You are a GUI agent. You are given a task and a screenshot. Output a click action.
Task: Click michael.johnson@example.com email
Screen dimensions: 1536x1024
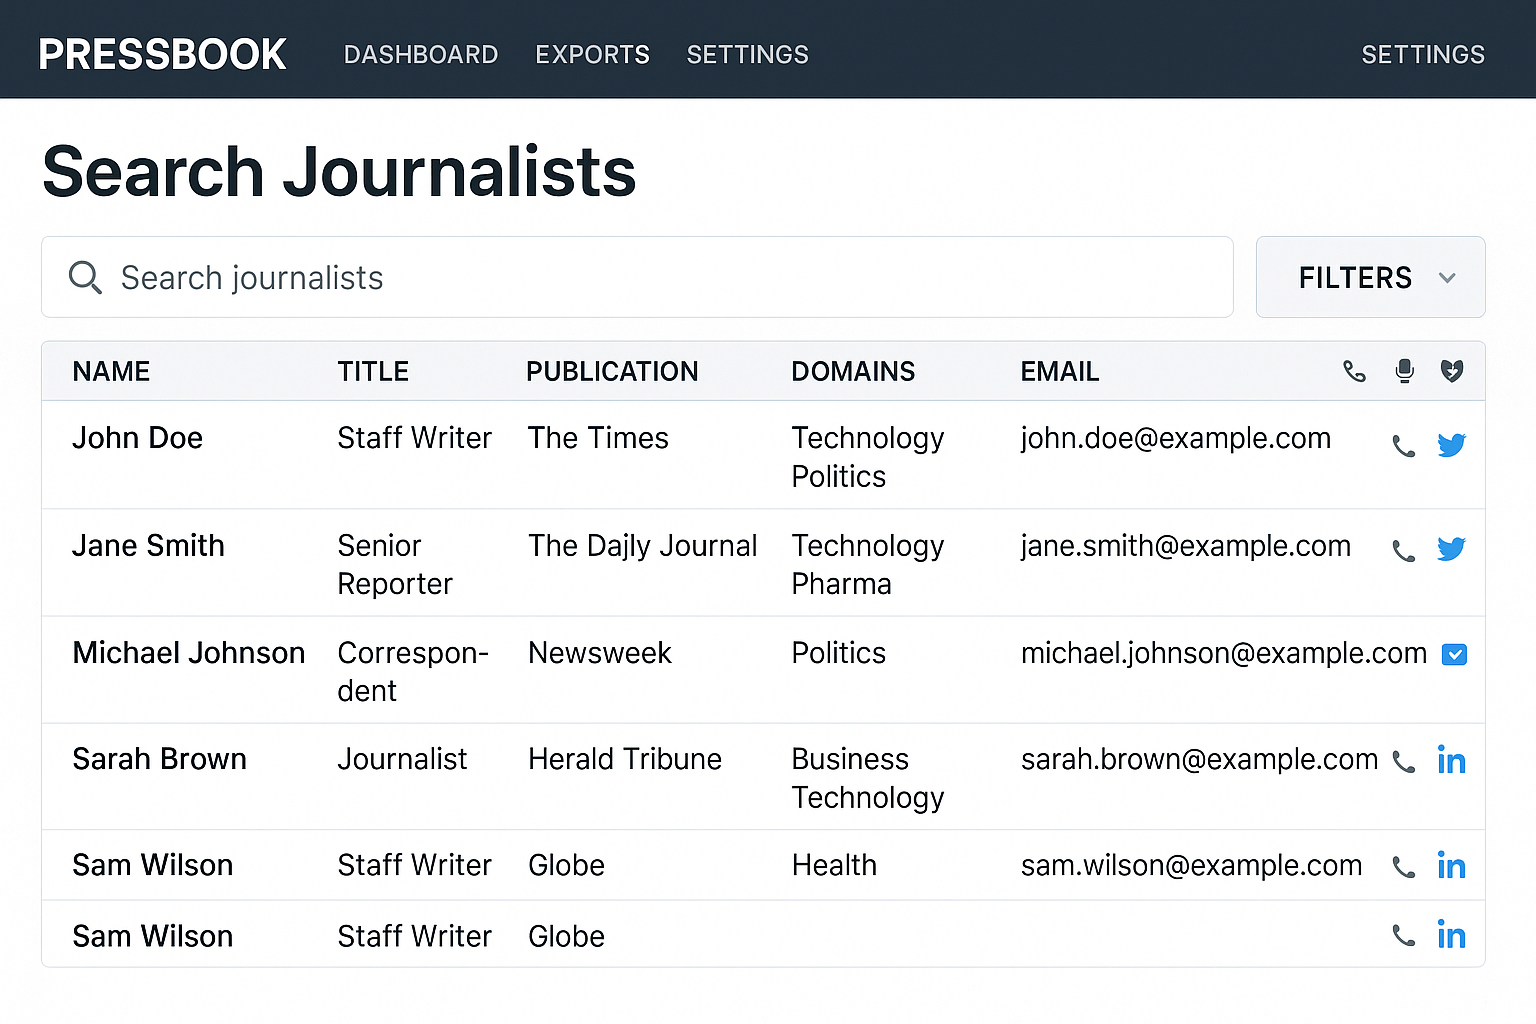pos(1223,653)
